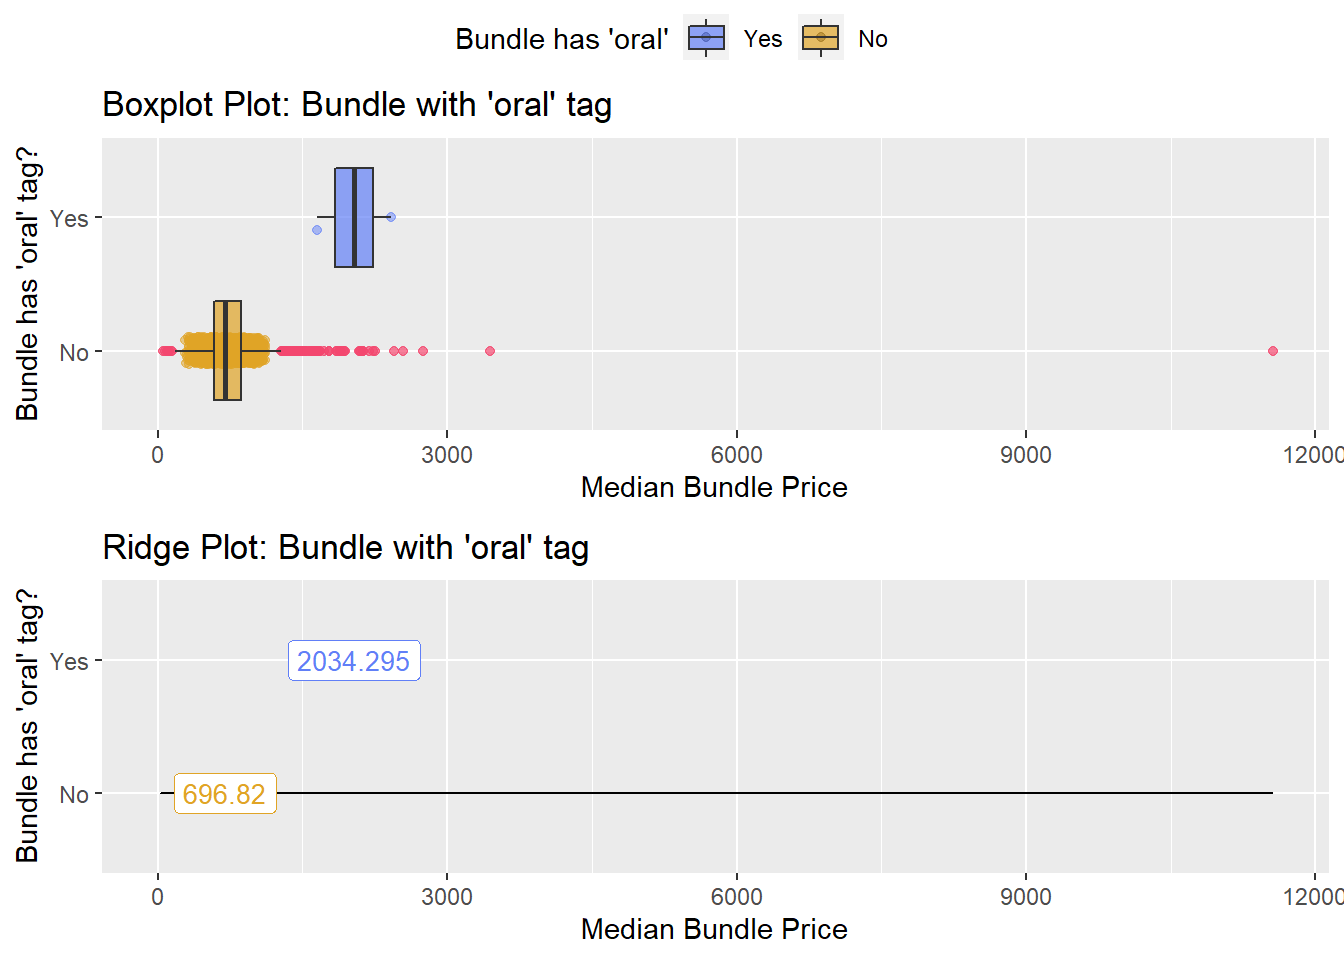
Task: Click the 696.82 median label
Action: (225, 794)
